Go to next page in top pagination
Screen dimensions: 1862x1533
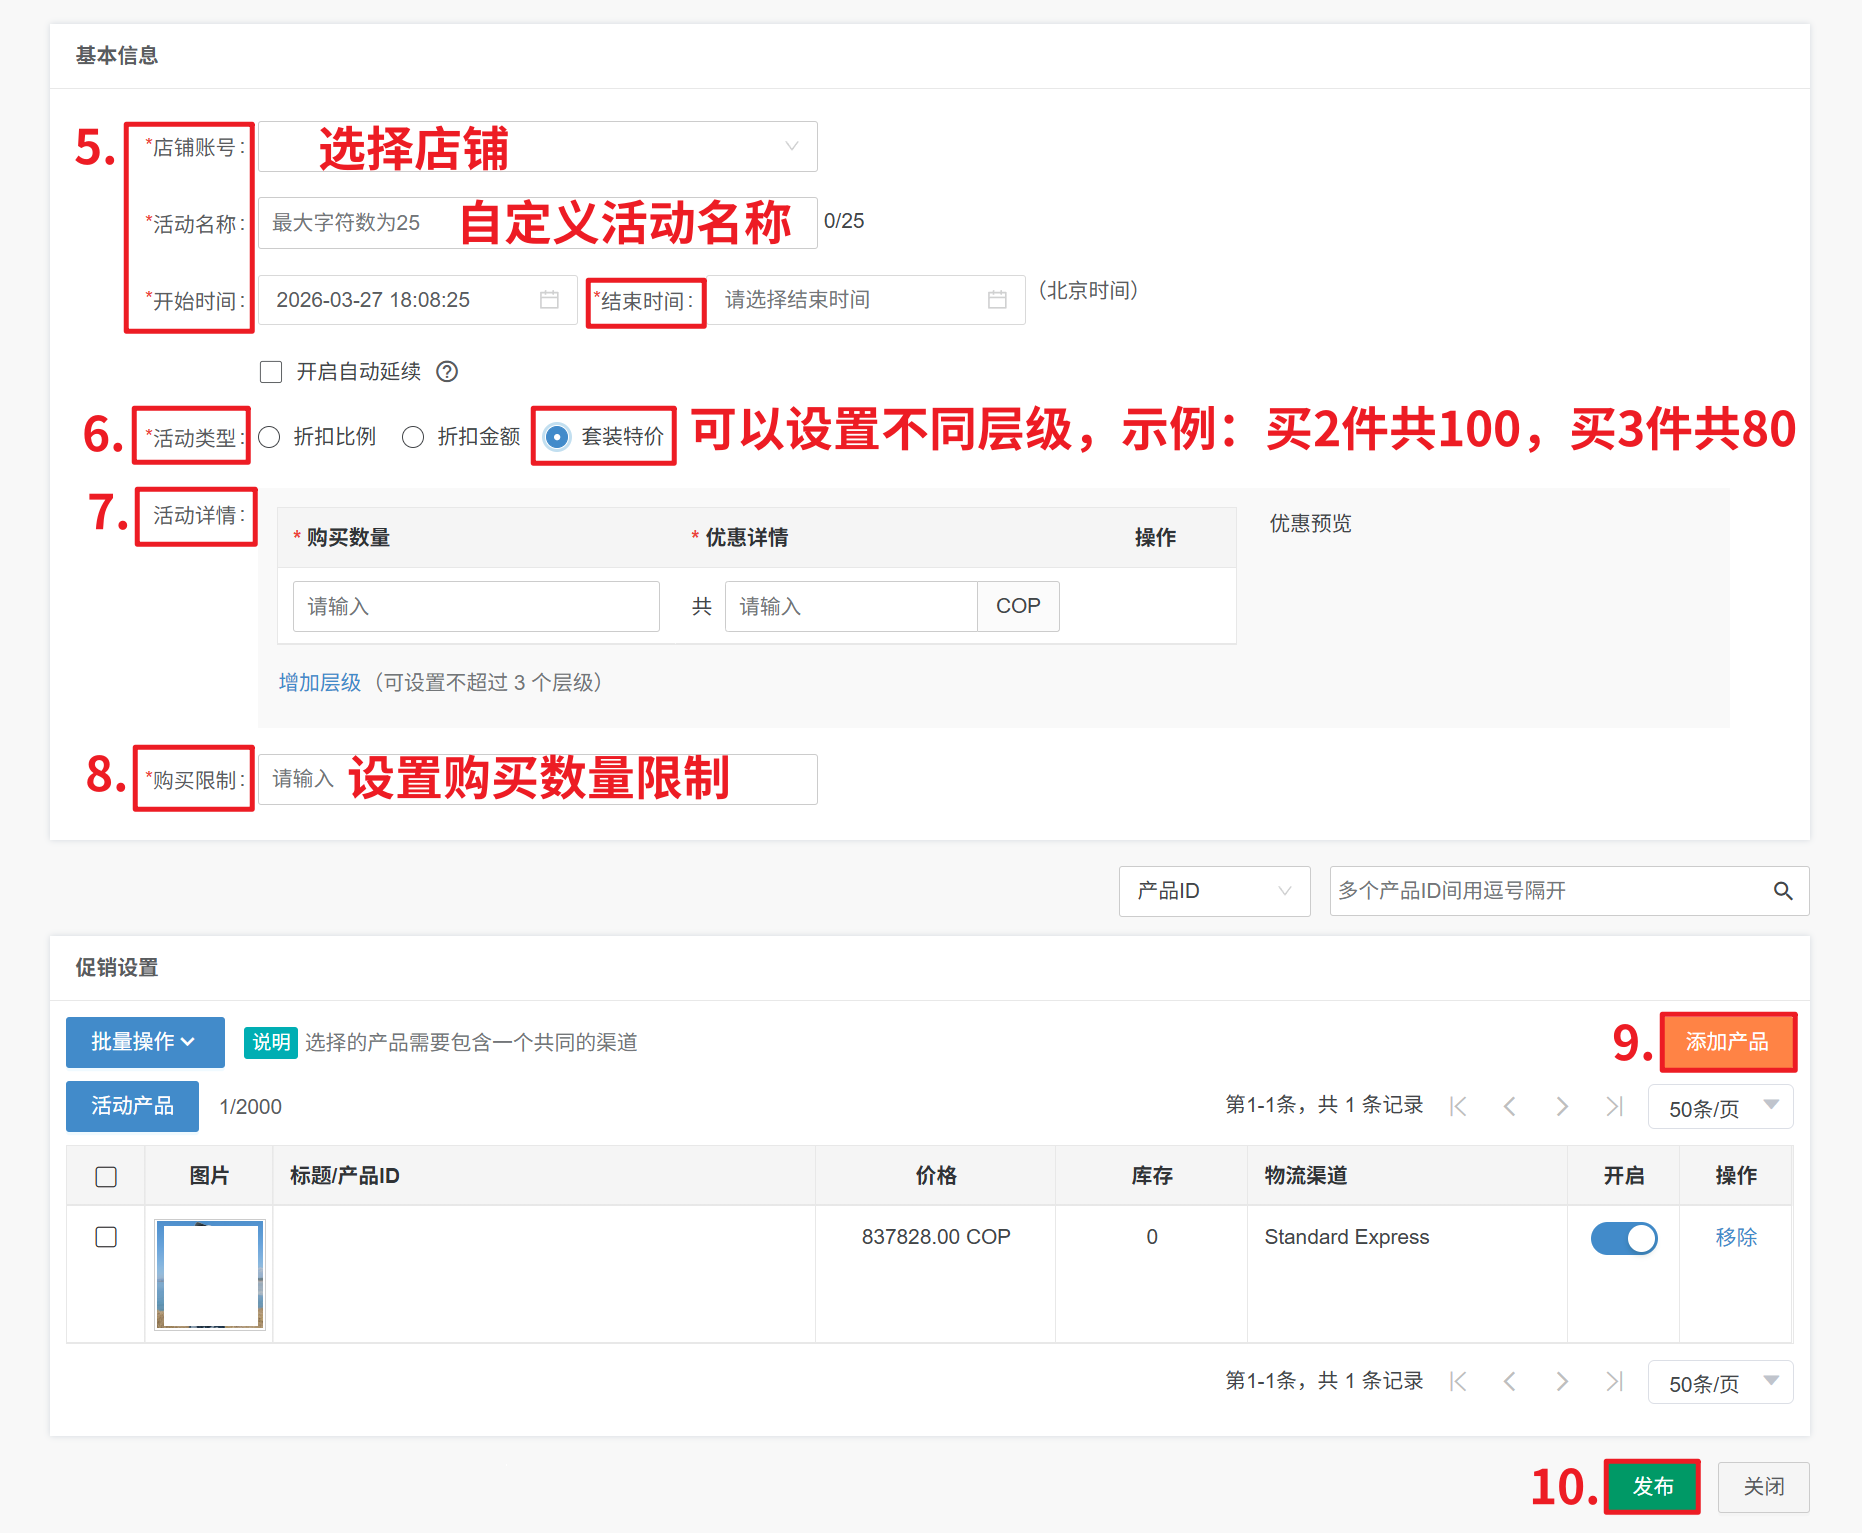click(1562, 1106)
